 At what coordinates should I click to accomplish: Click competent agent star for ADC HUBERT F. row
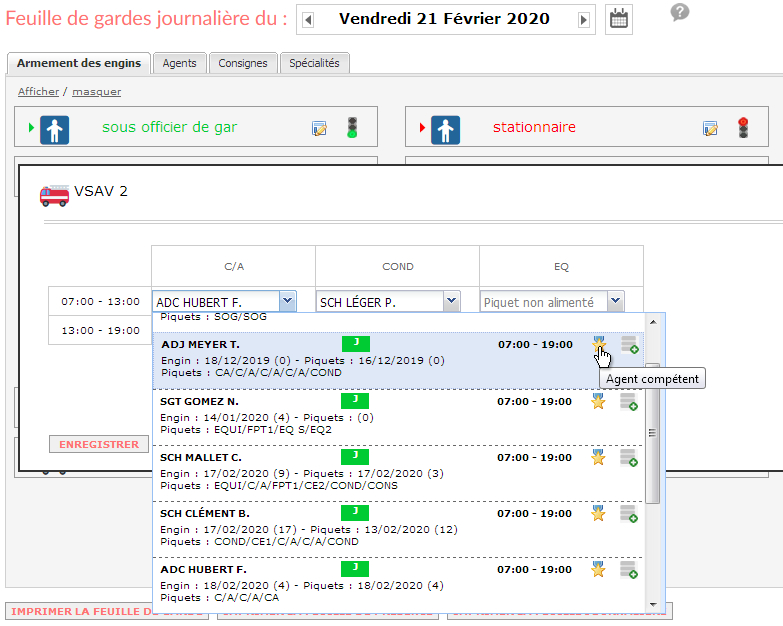pyautogui.click(x=598, y=569)
